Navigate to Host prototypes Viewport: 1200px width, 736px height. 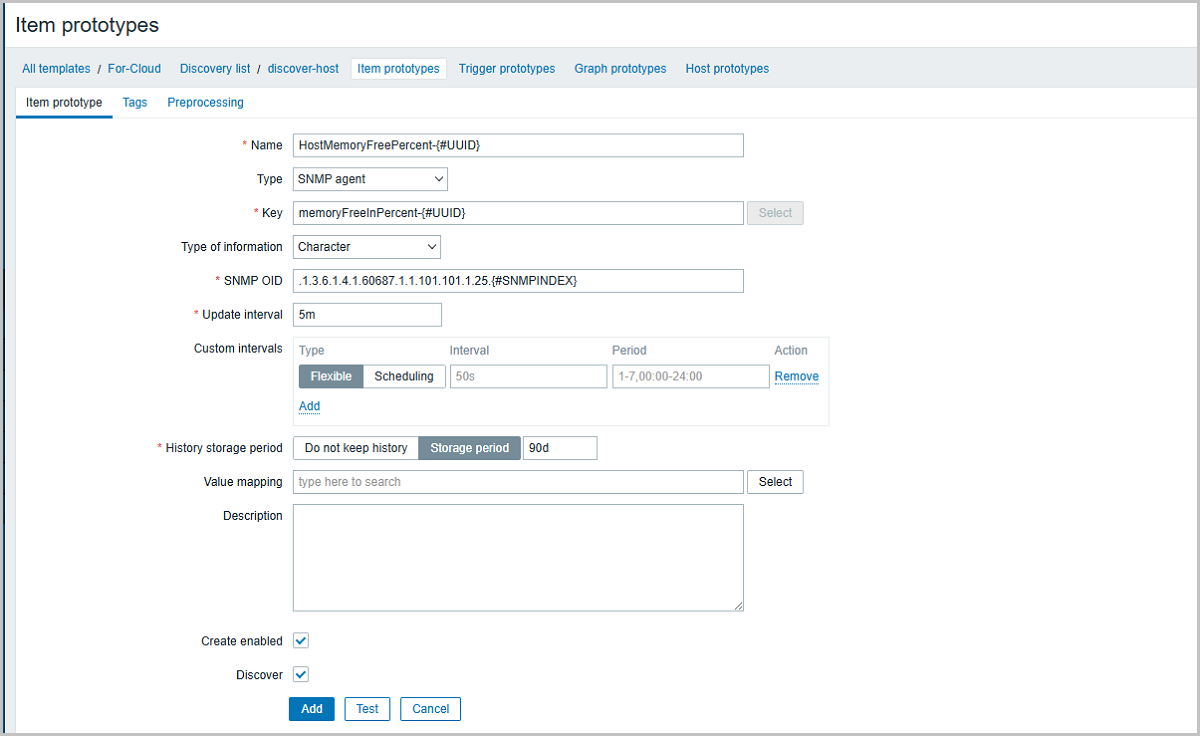(x=727, y=69)
